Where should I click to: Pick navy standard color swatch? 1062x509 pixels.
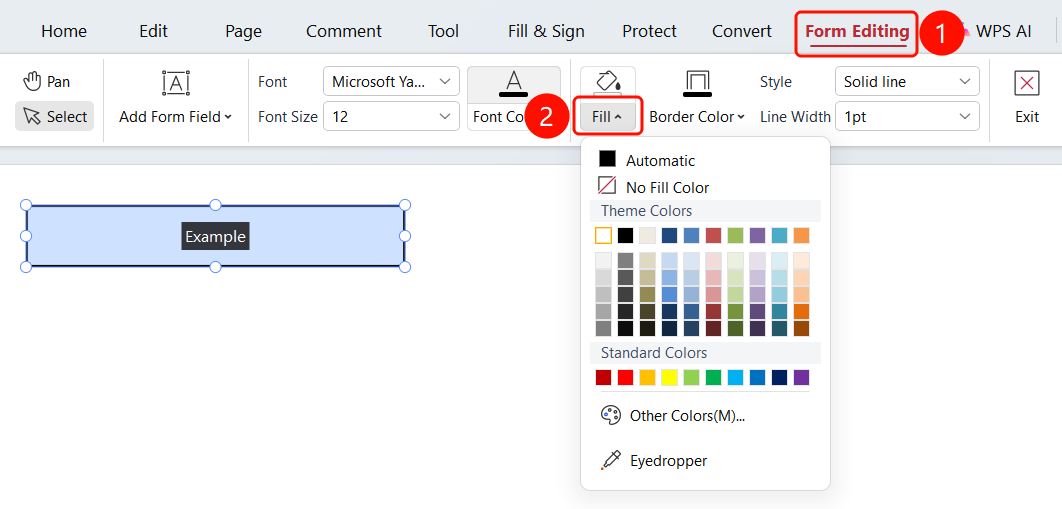[x=780, y=378]
